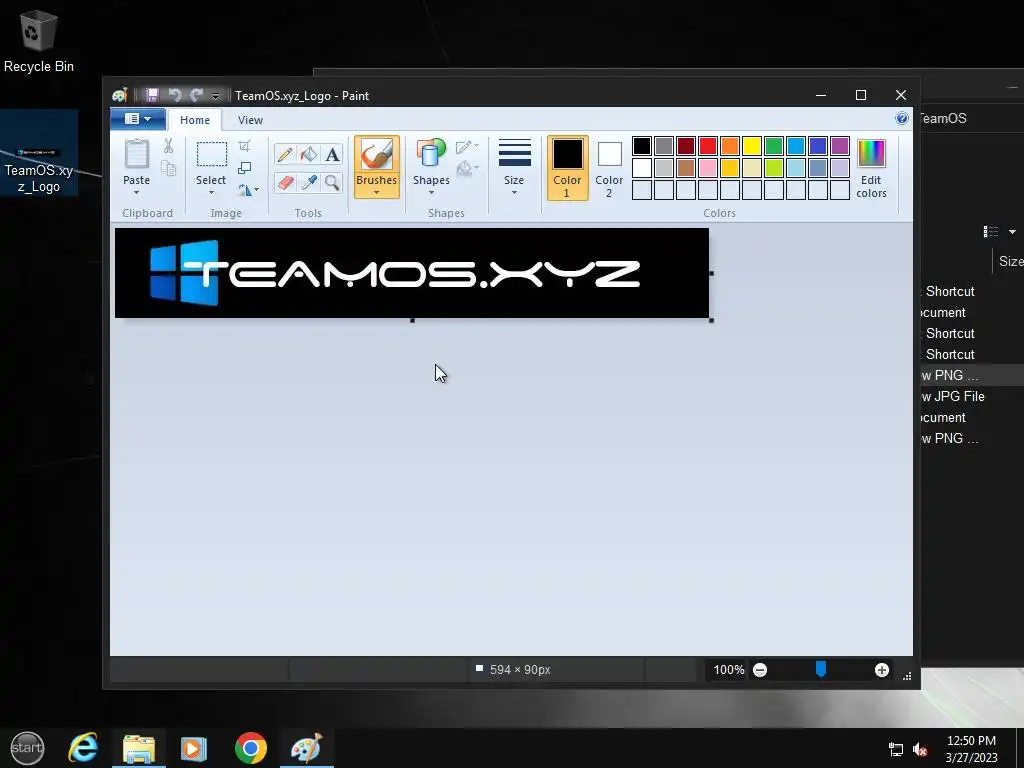Select the Color picker eyedropper tool

(x=308, y=182)
